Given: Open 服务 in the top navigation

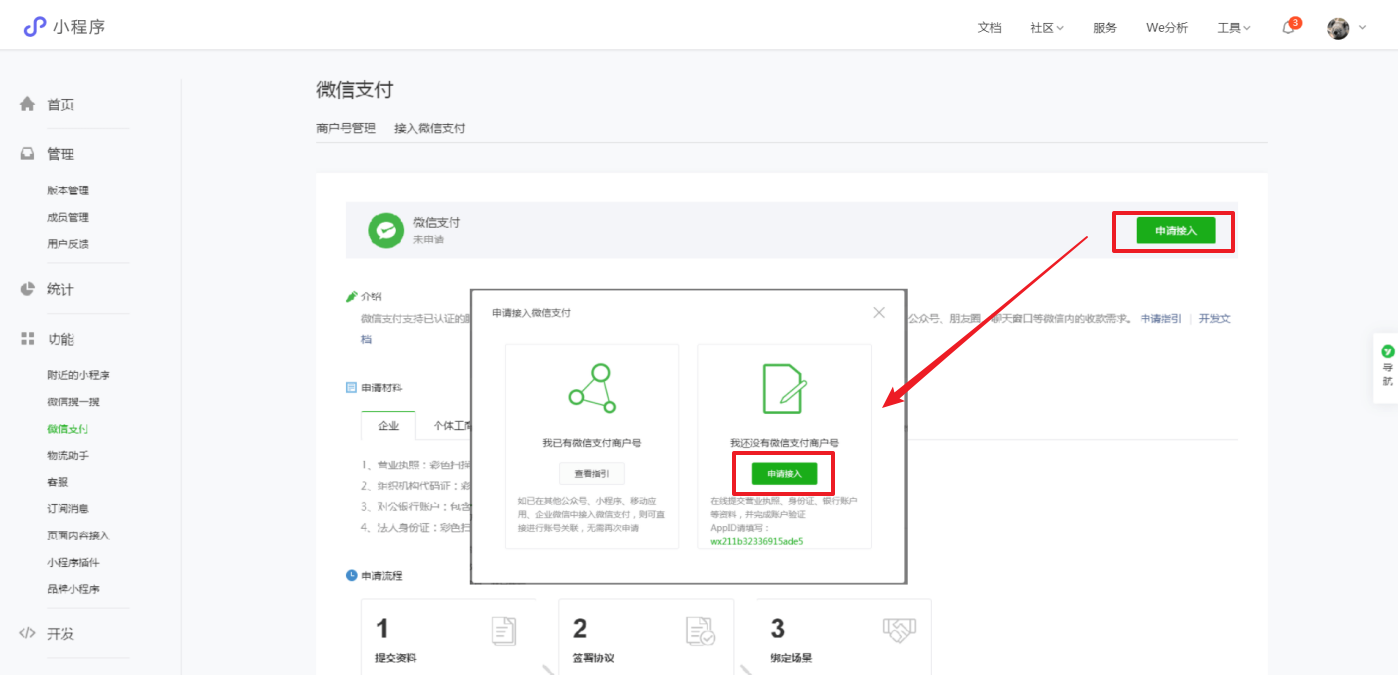Looking at the screenshot, I should pyautogui.click(x=1105, y=28).
